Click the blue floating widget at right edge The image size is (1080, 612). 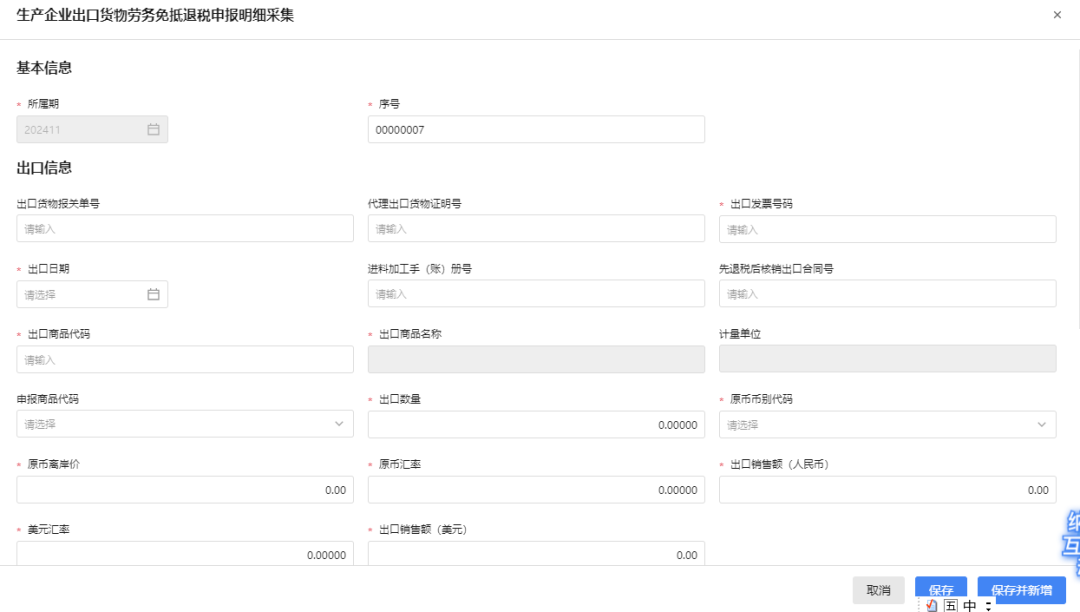coord(1071,542)
